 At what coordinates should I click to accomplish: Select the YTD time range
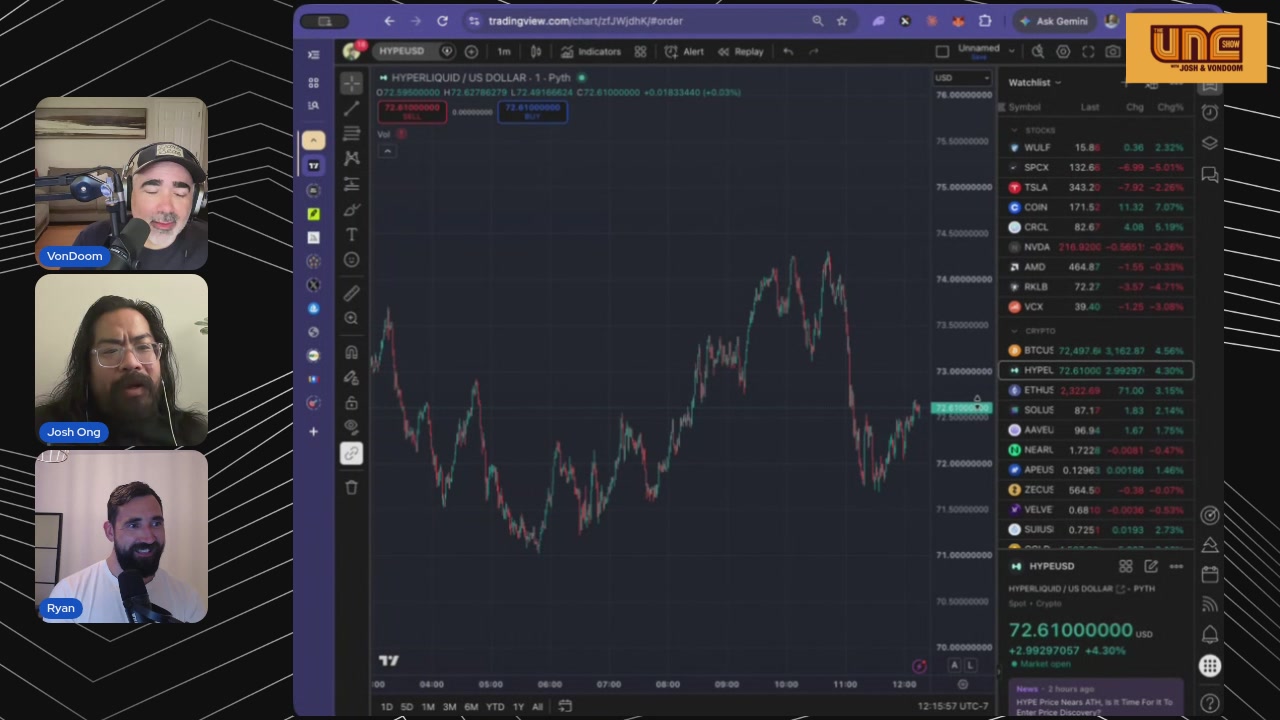click(495, 707)
